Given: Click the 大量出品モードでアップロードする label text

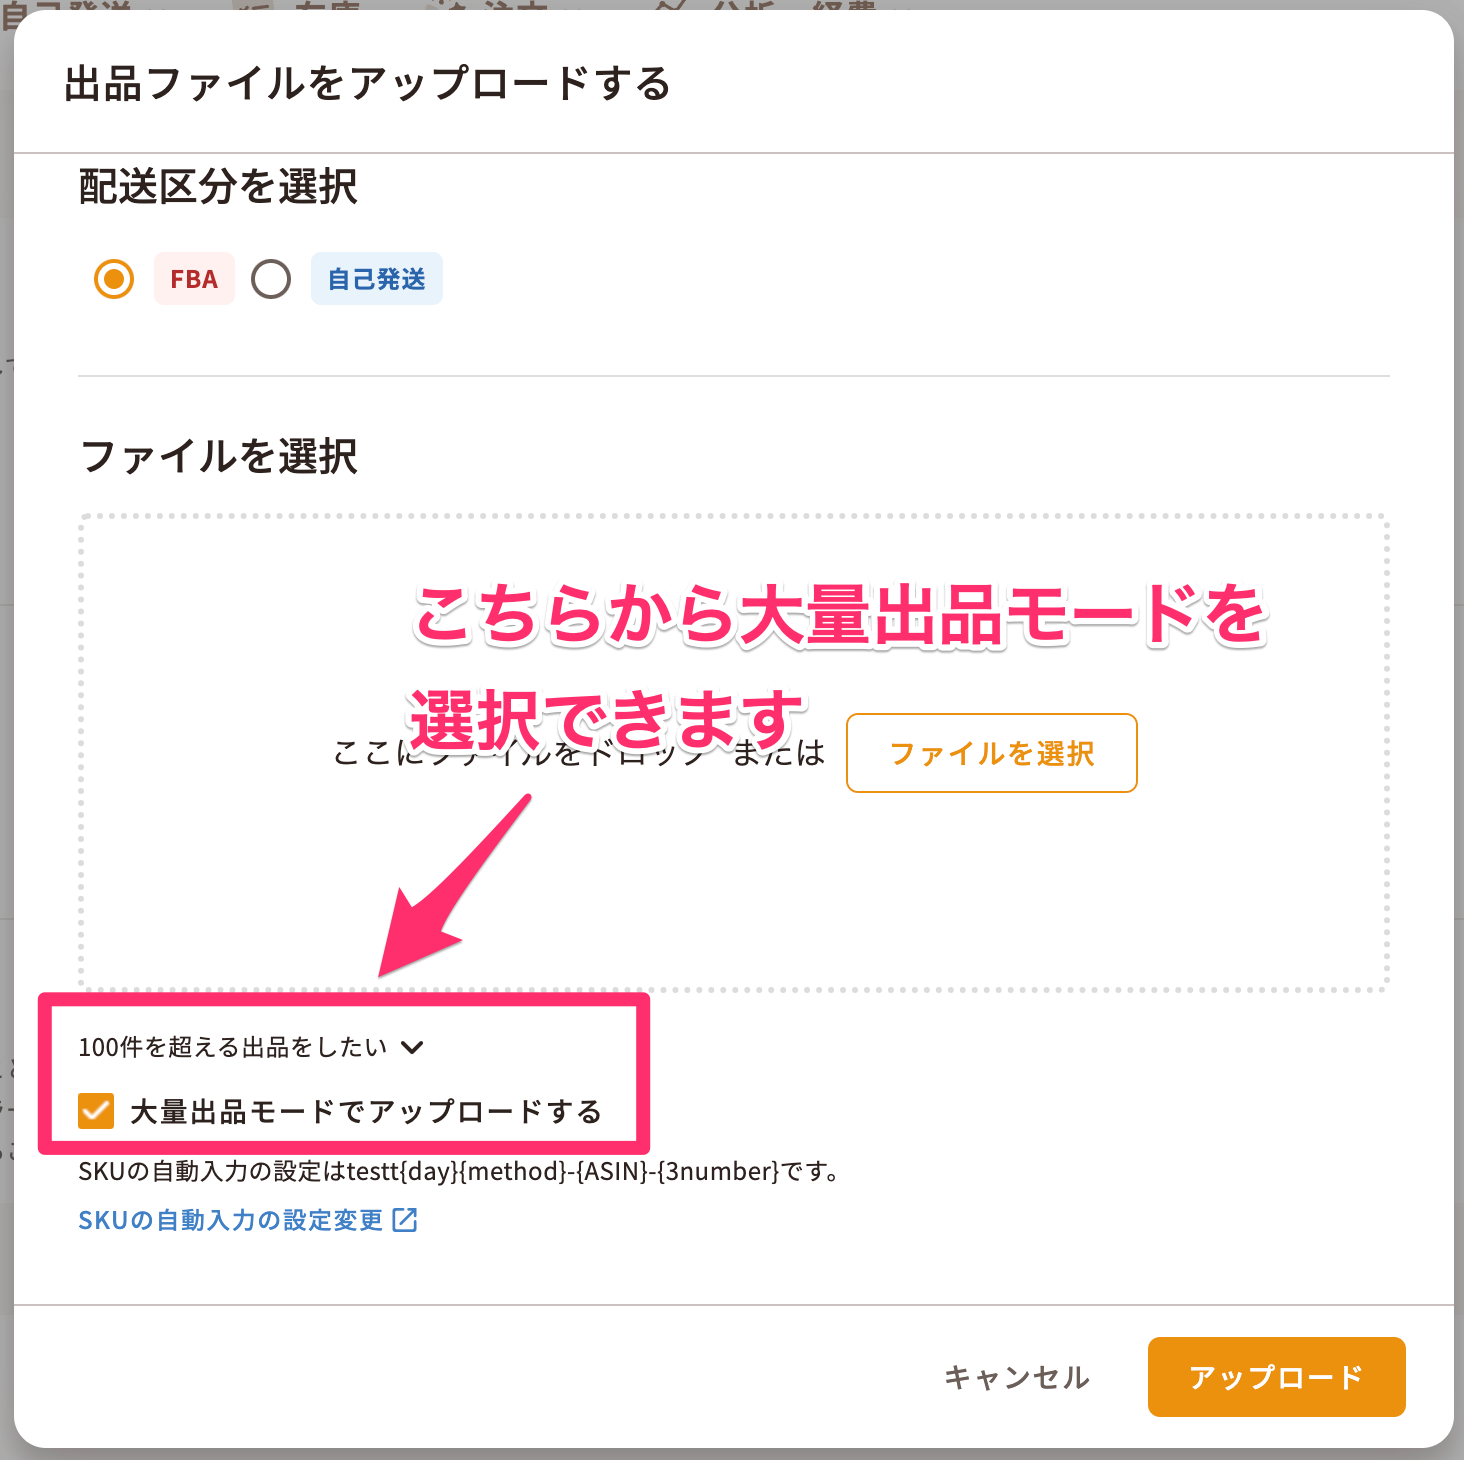Looking at the screenshot, I should coord(366,1112).
